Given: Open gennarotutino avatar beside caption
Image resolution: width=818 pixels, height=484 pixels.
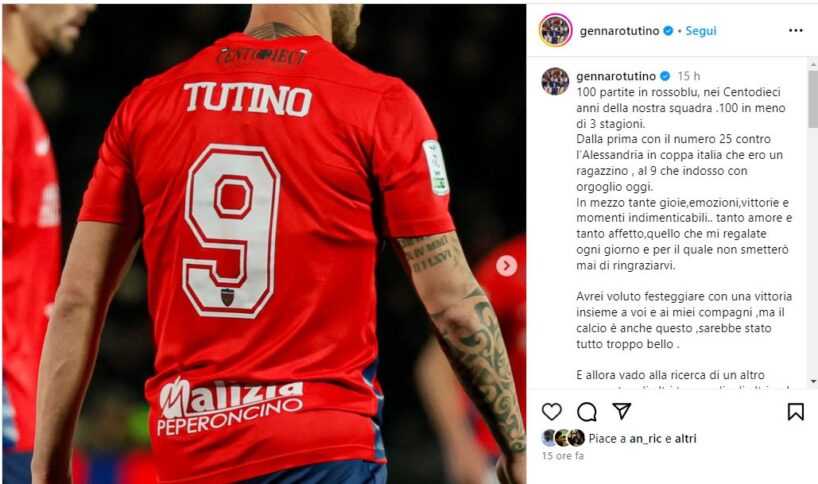Looking at the screenshot, I should (x=555, y=81).
